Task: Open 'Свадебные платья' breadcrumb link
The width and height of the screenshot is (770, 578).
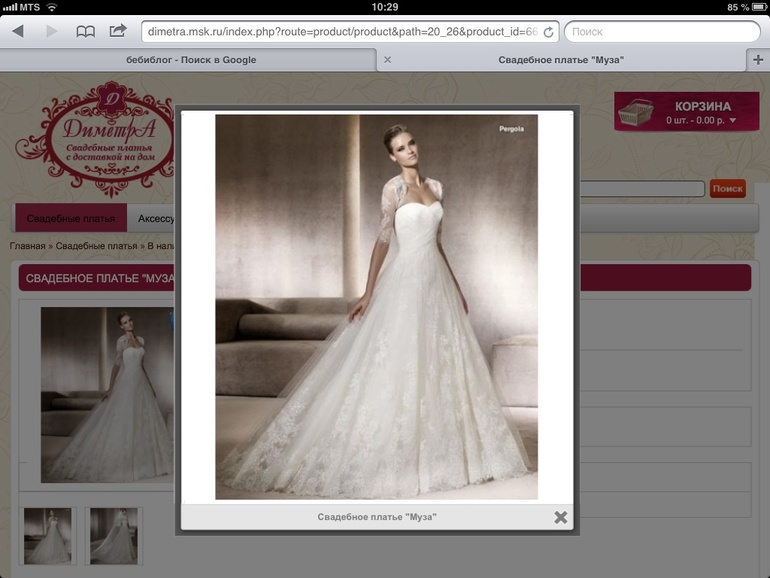Action: [96, 246]
